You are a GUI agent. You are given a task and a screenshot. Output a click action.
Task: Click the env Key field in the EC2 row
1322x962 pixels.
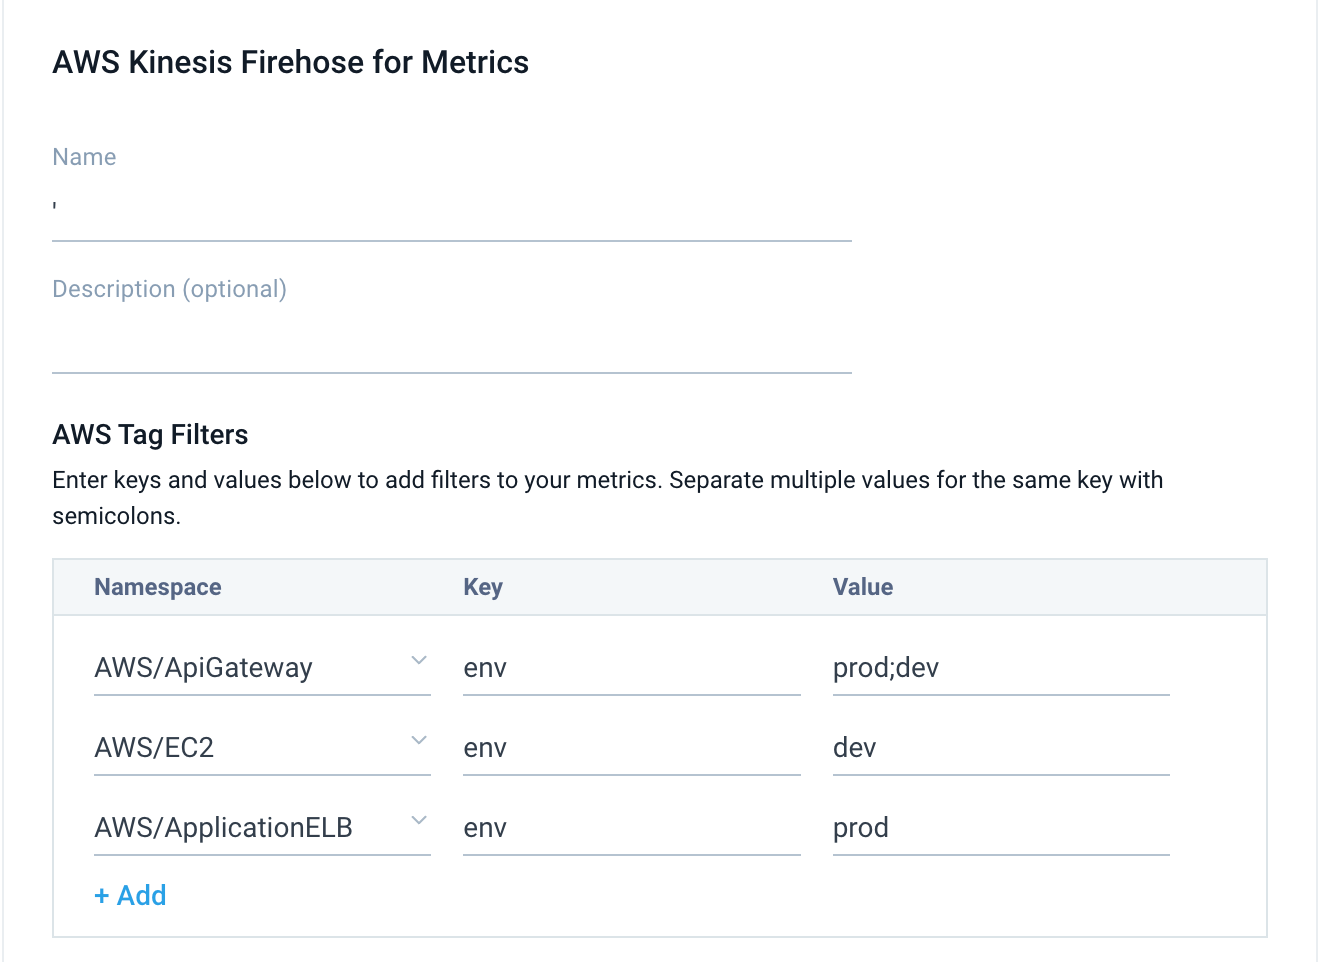(x=630, y=747)
